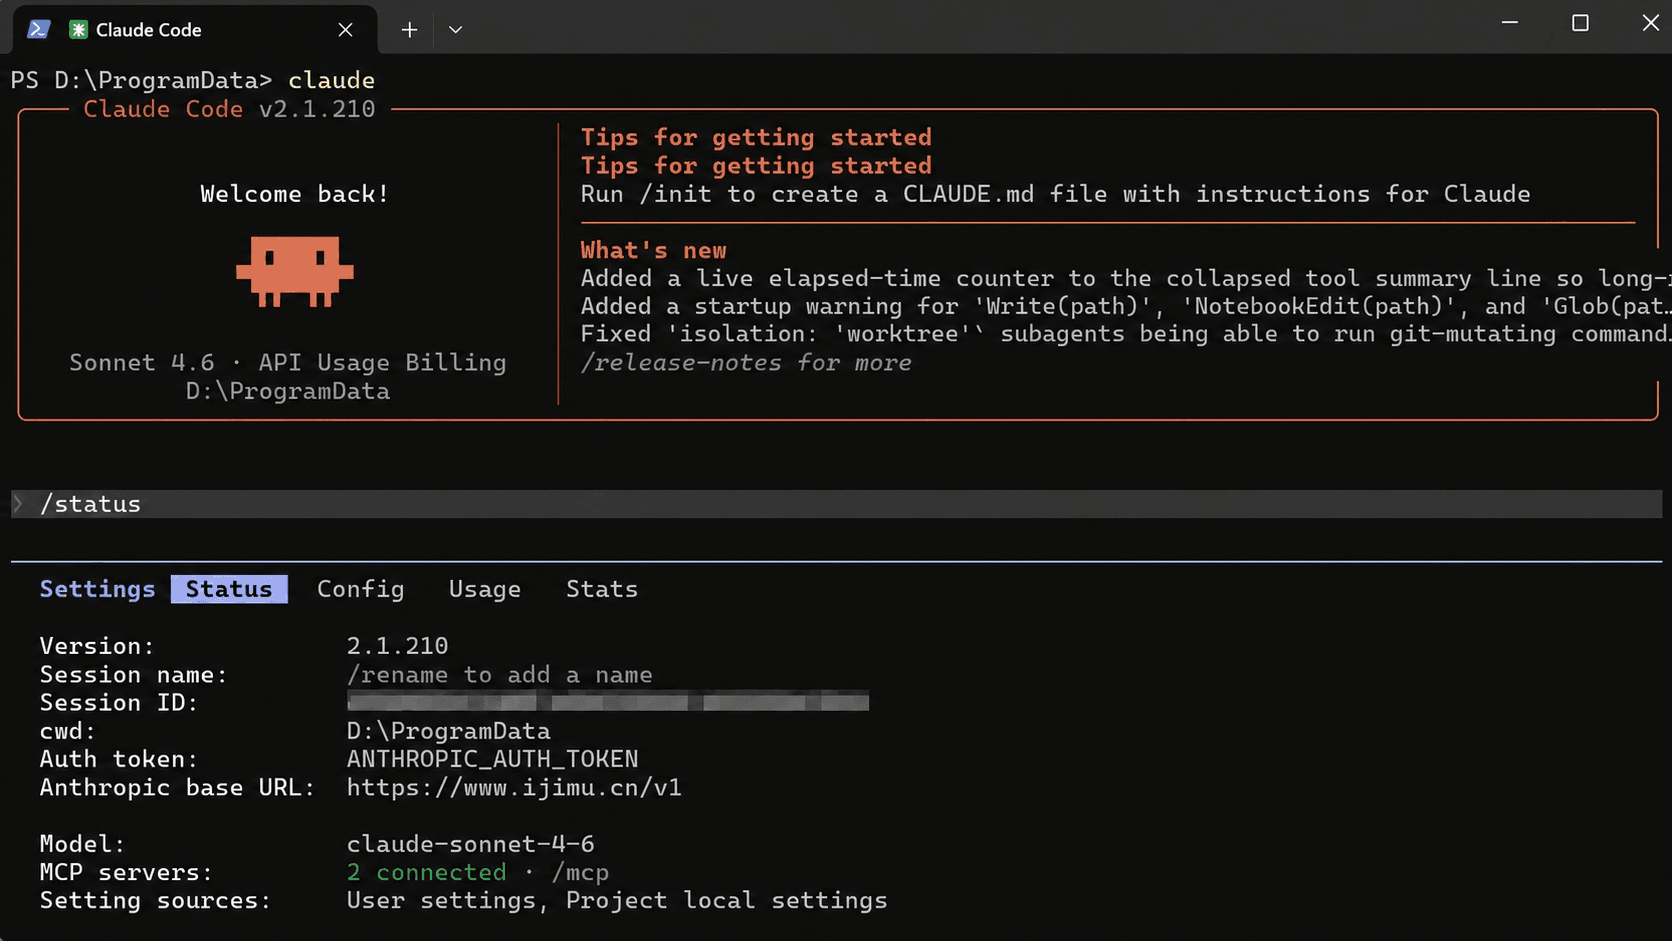Open a new terminal tab with plus
The width and height of the screenshot is (1672, 941).
(x=409, y=29)
